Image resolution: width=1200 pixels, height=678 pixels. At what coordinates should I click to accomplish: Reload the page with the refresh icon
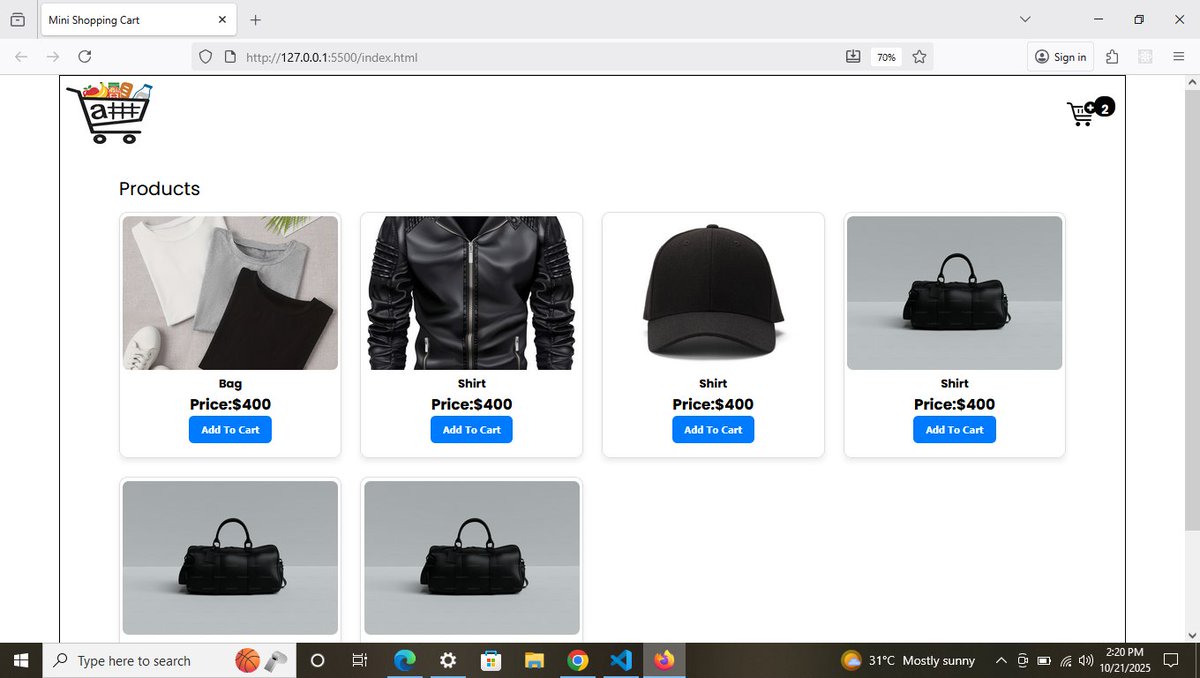tap(85, 57)
